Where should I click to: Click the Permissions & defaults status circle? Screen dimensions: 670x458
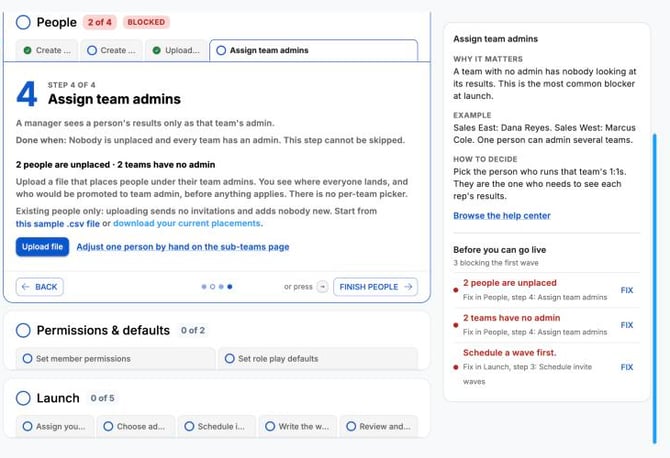tap(23, 330)
